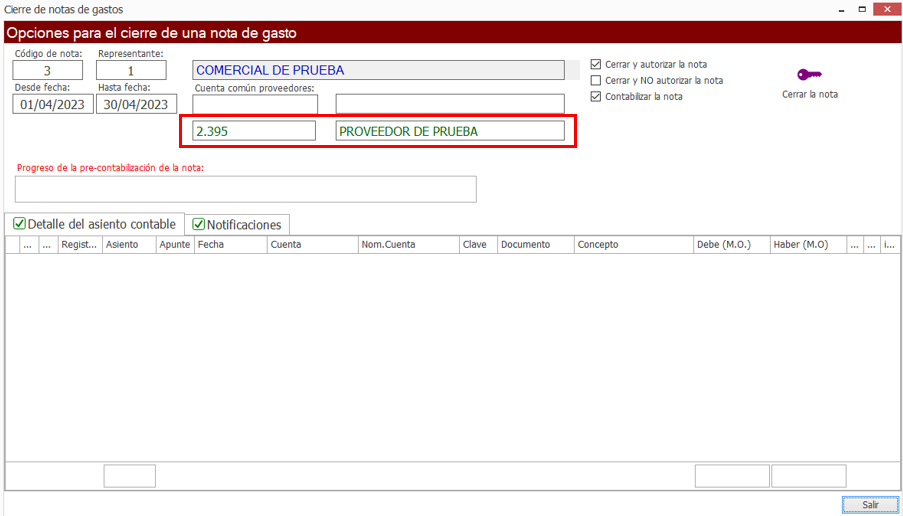903x516 pixels.
Task: Click the supplier account 2.395 field
Action: pyautogui.click(x=254, y=131)
